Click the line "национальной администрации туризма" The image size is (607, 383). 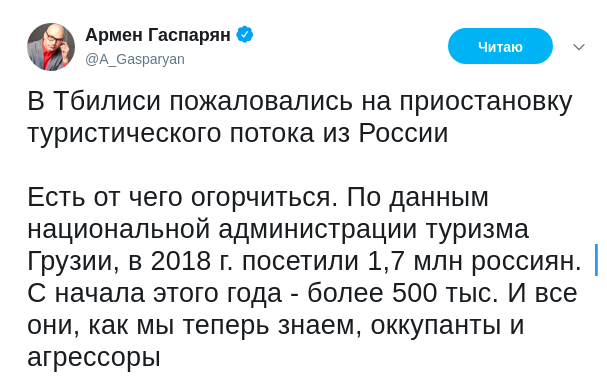278,229
